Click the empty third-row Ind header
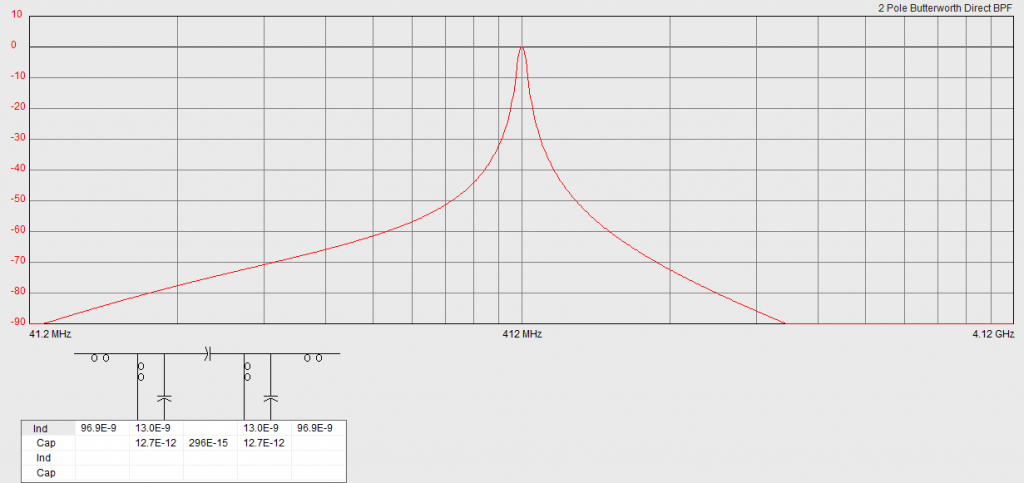The width and height of the screenshot is (1024, 483). pyautogui.click(x=48, y=458)
